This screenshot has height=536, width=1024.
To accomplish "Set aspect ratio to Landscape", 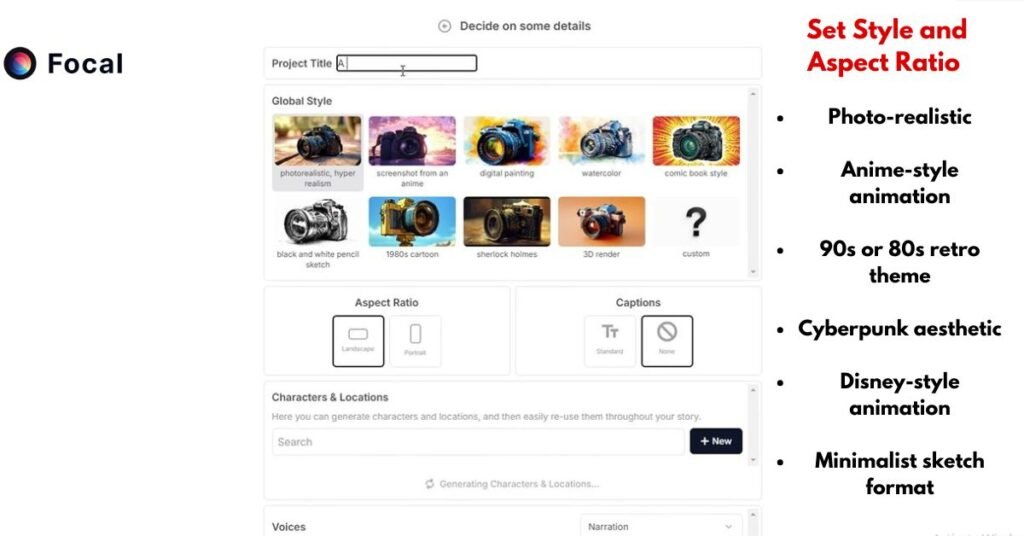I will coord(358,340).
